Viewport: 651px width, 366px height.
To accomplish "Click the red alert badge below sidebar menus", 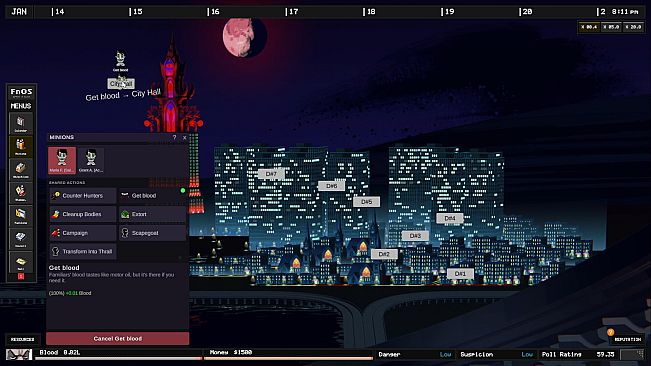I will [21, 276].
